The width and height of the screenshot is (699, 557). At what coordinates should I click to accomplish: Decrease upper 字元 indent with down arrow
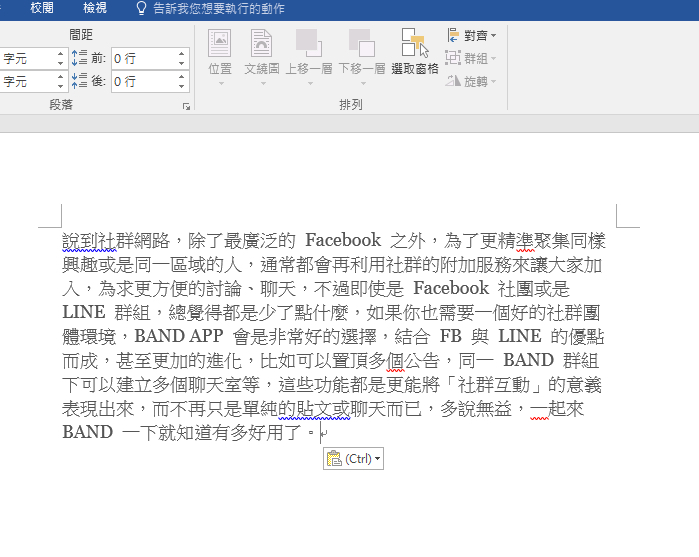61,64
